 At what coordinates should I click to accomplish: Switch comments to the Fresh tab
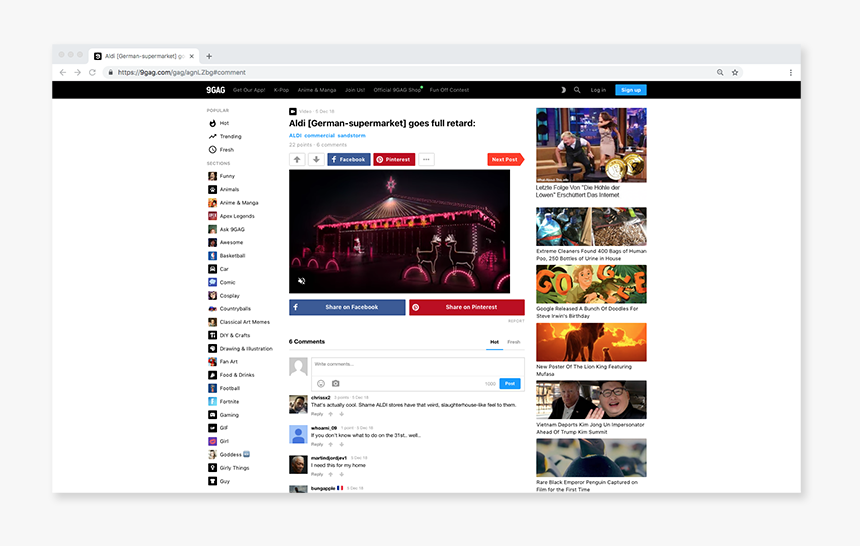tap(513, 342)
